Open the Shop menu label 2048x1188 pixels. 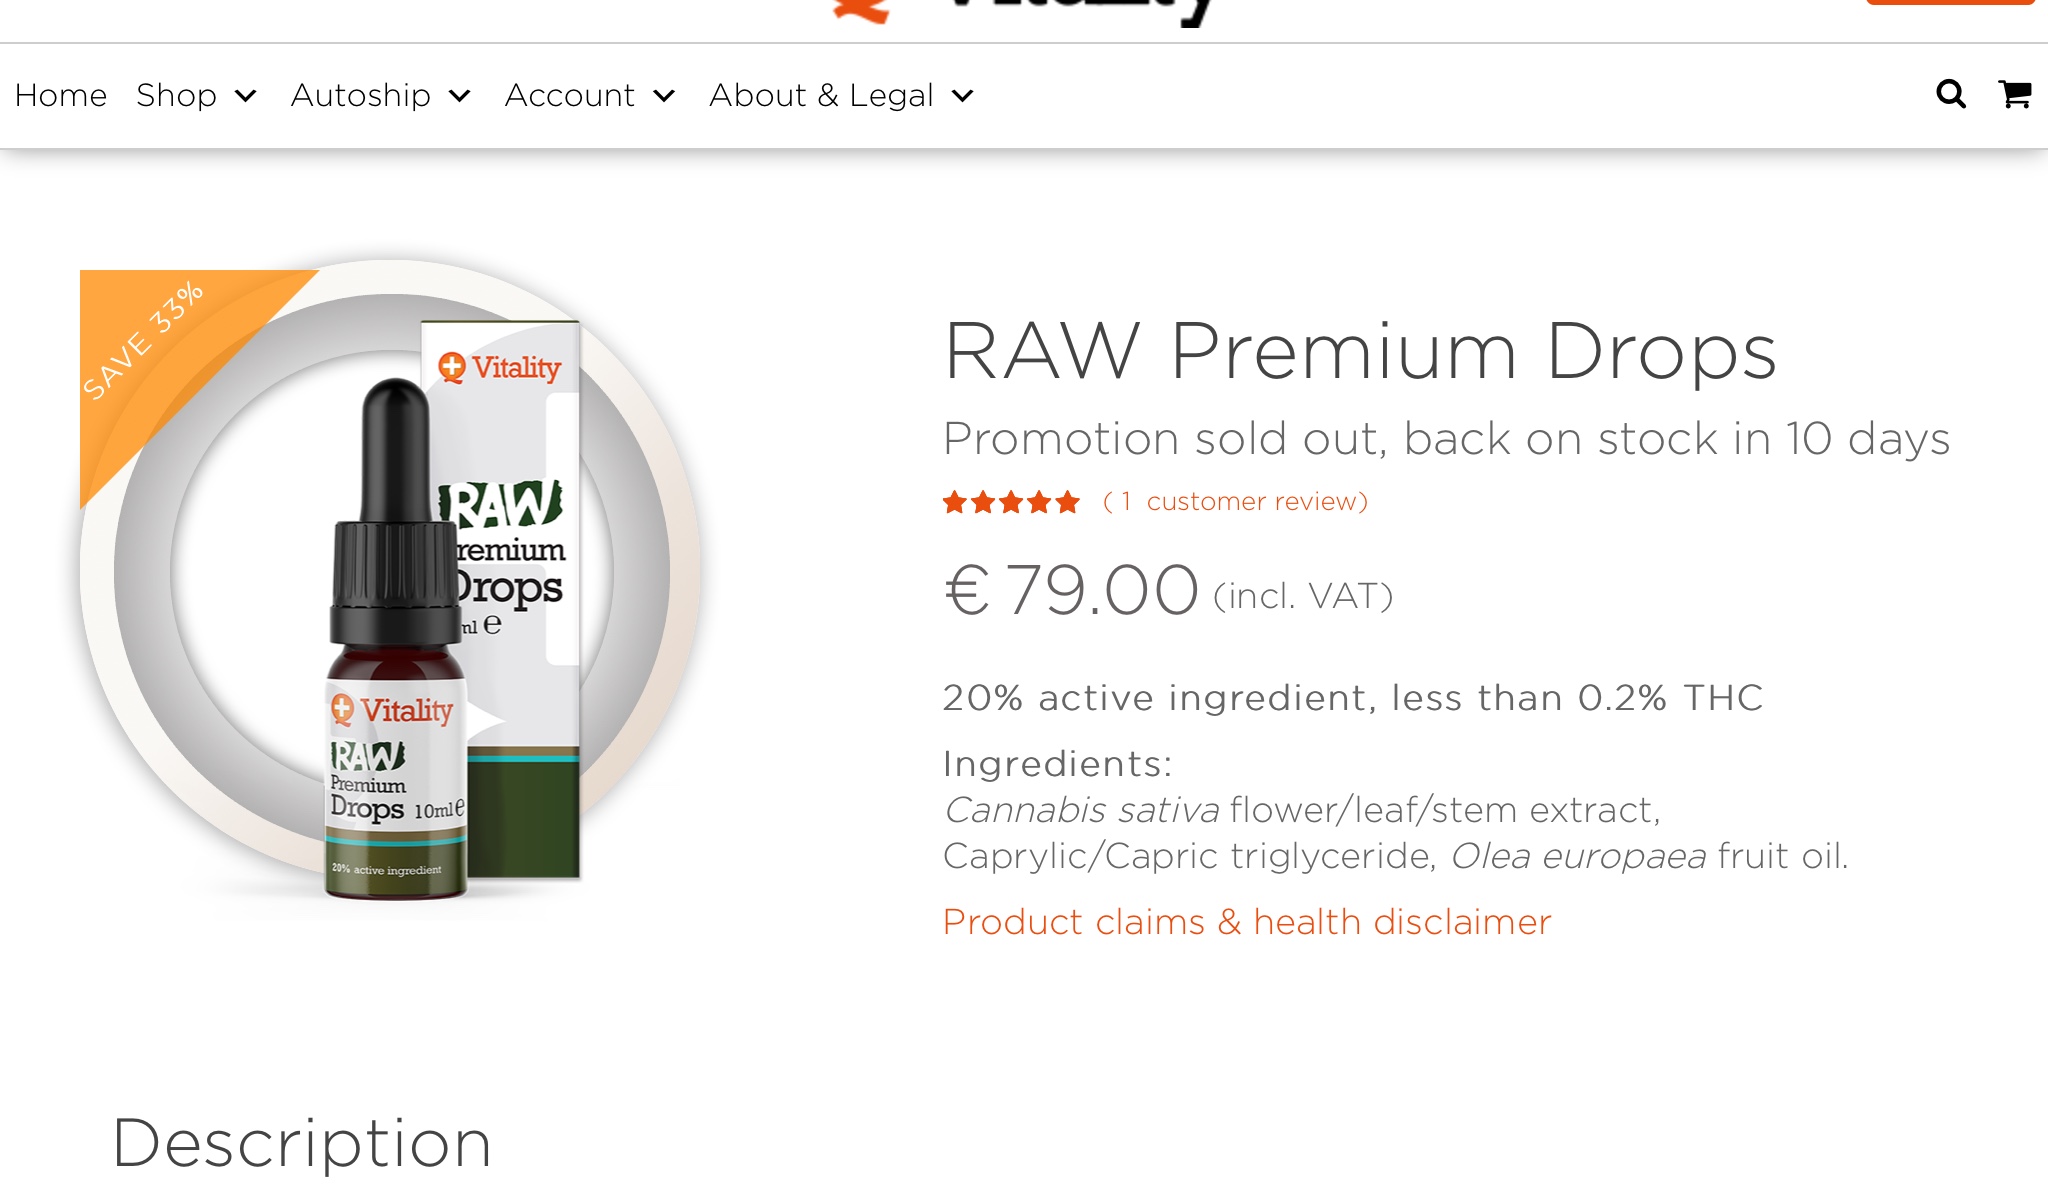(176, 95)
